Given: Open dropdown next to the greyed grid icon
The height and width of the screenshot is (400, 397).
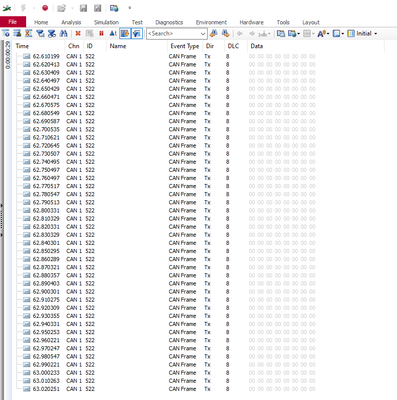Looking at the screenshot, I should (x=313, y=33).
